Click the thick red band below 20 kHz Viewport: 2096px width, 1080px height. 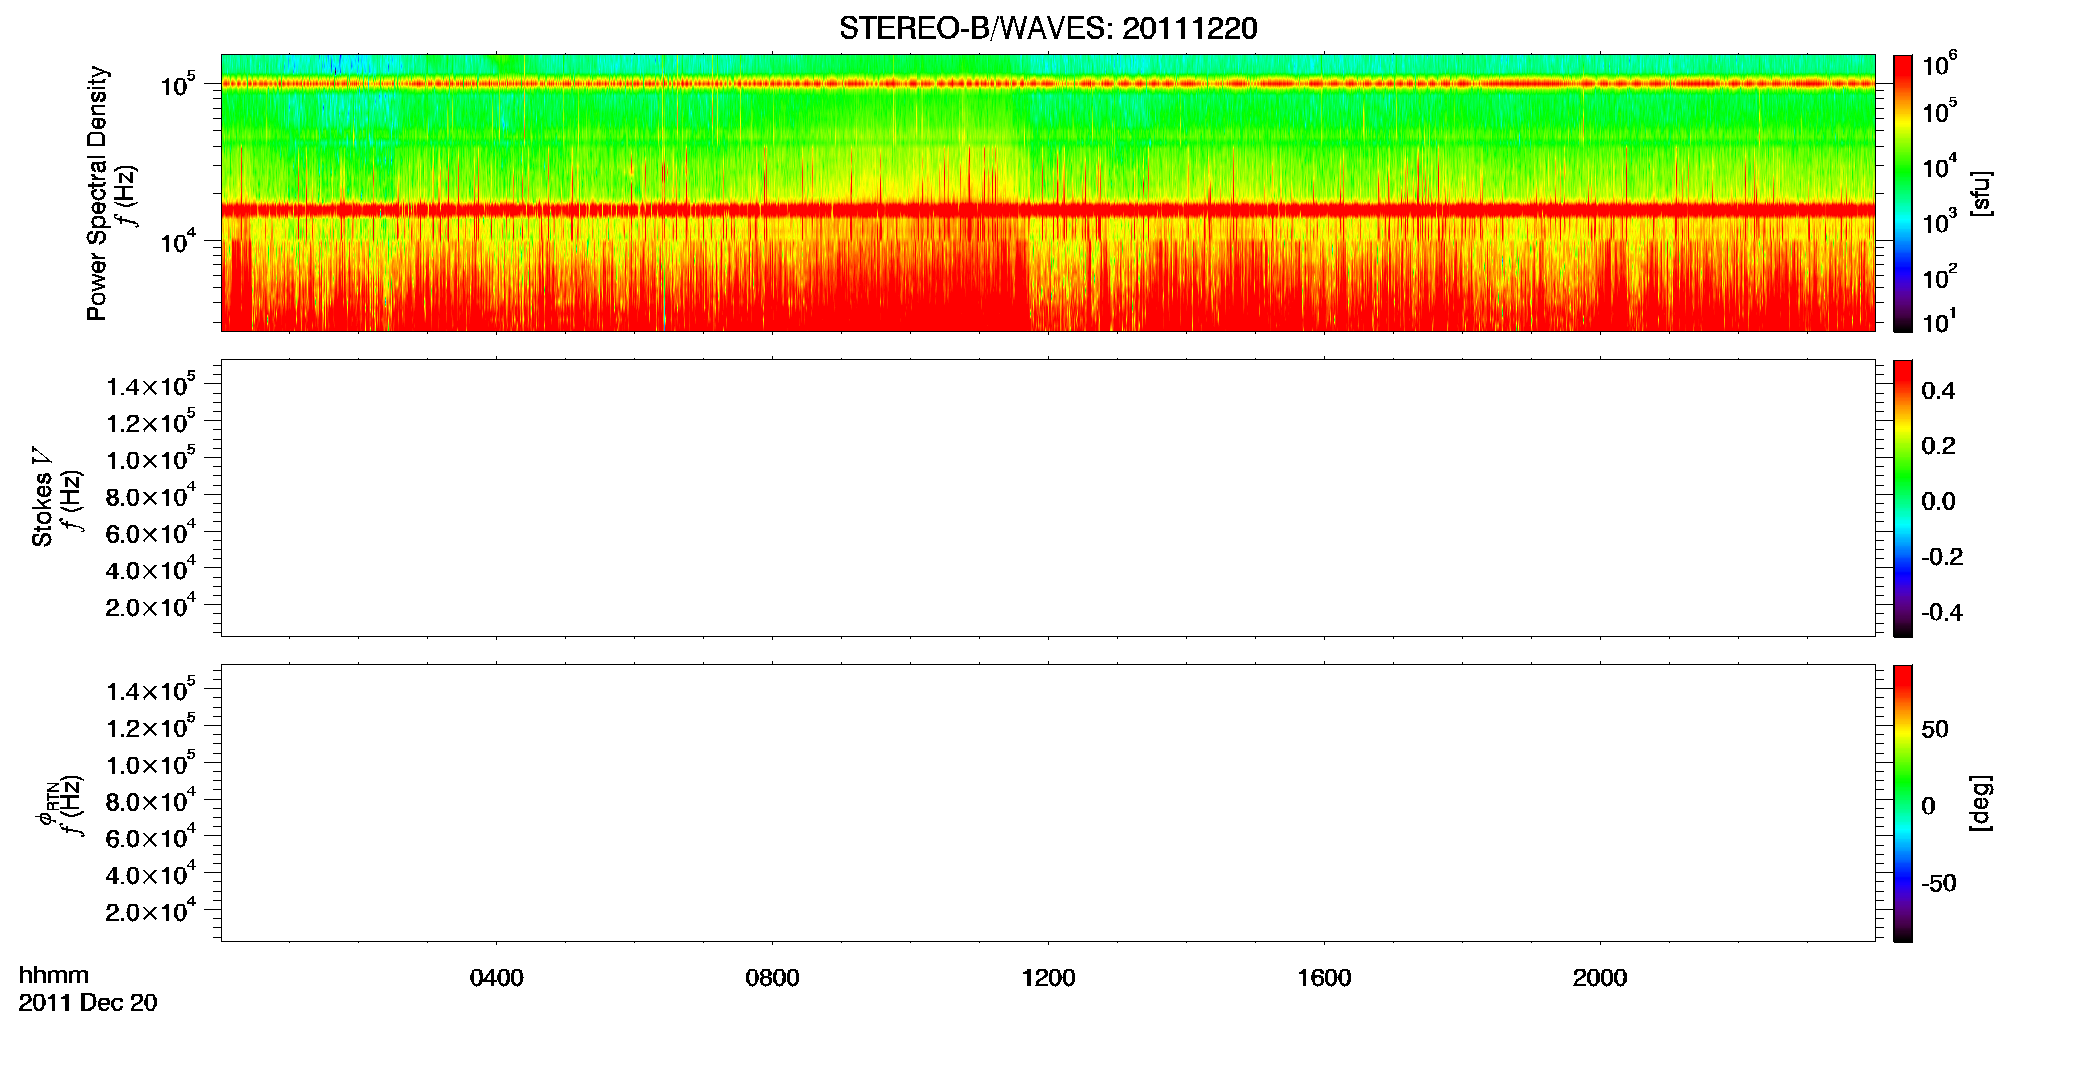(1048, 209)
